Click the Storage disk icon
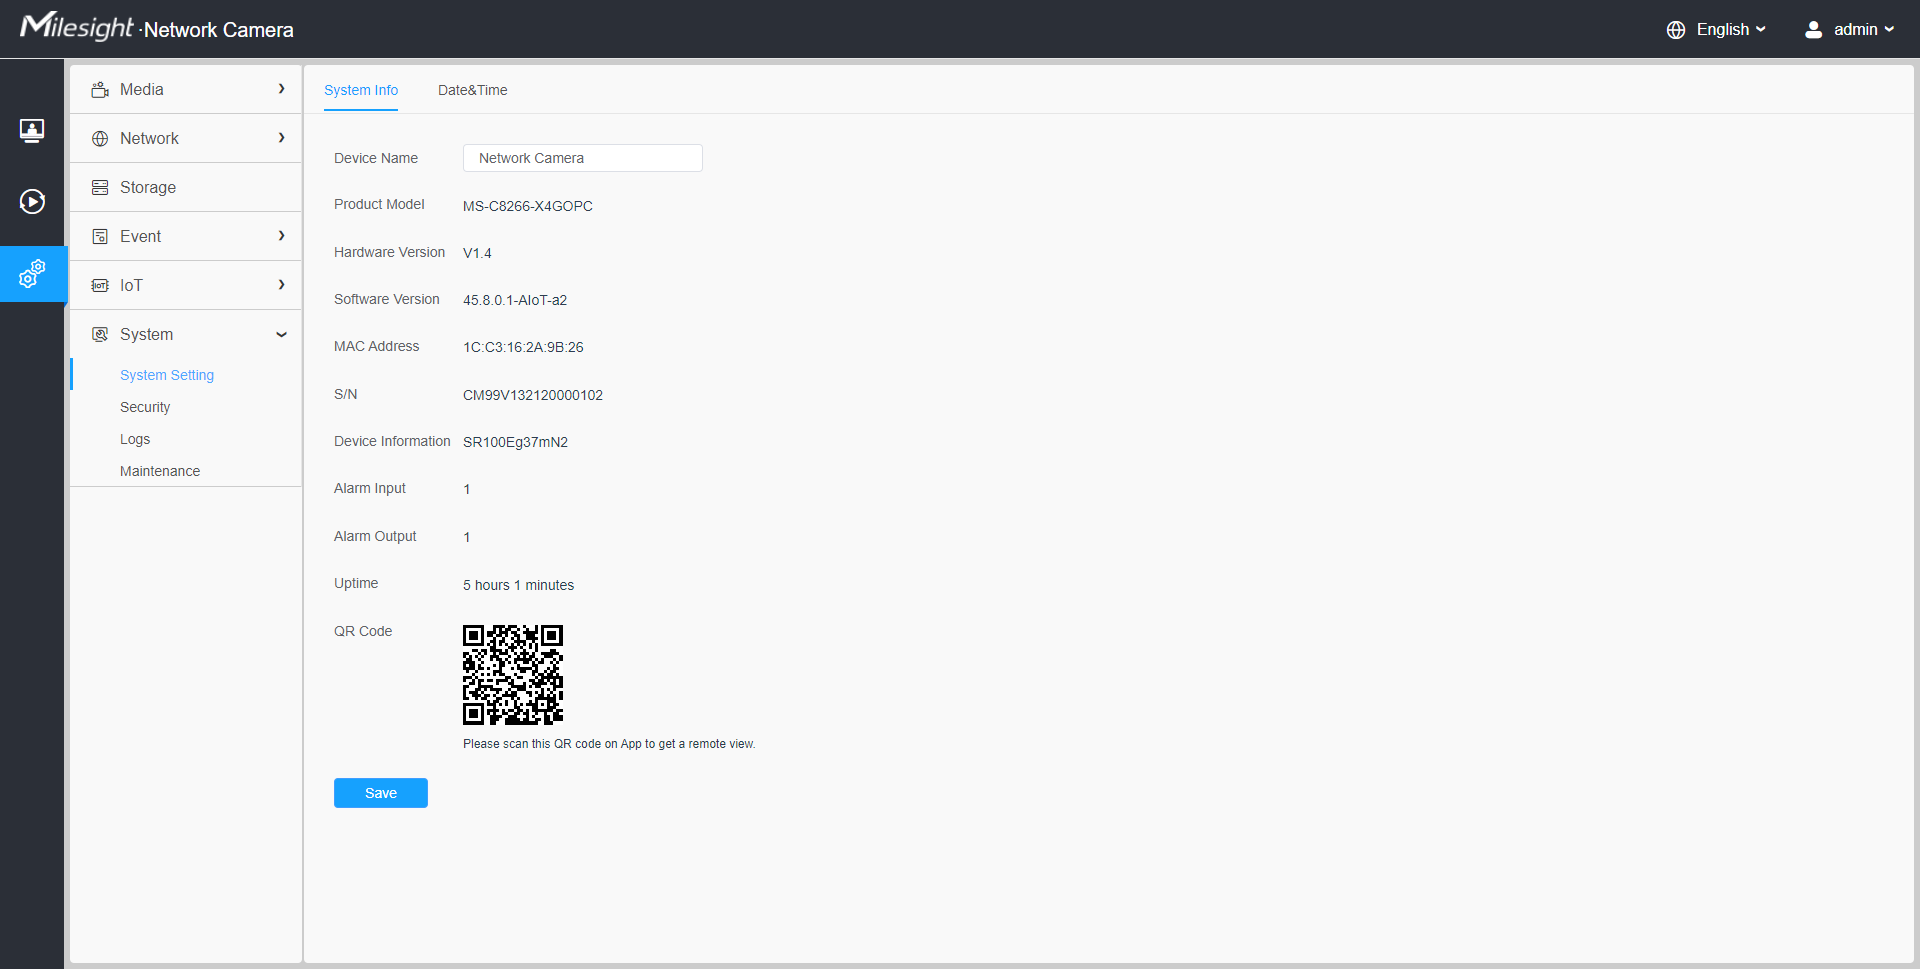Screen dimensions: 1920x969 coord(100,188)
